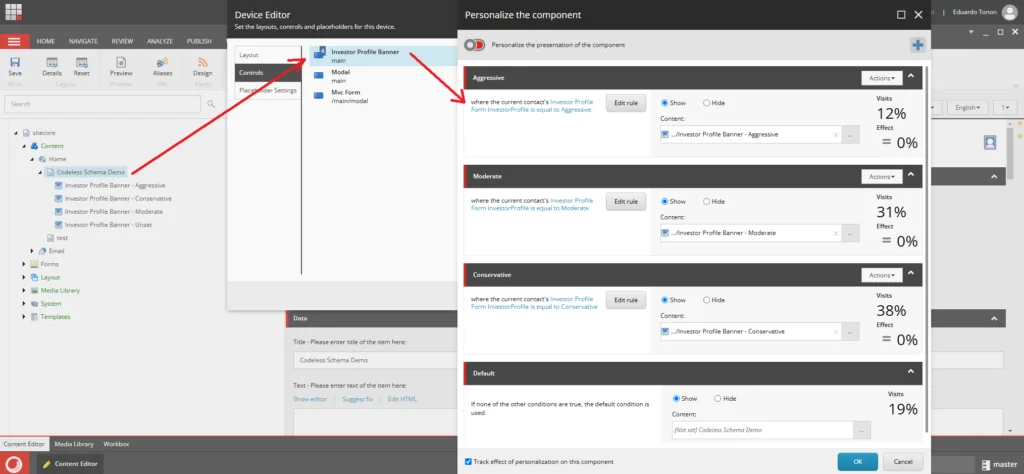
Task: Select the Investor Profile Banner control icon
Action: pos(319,53)
